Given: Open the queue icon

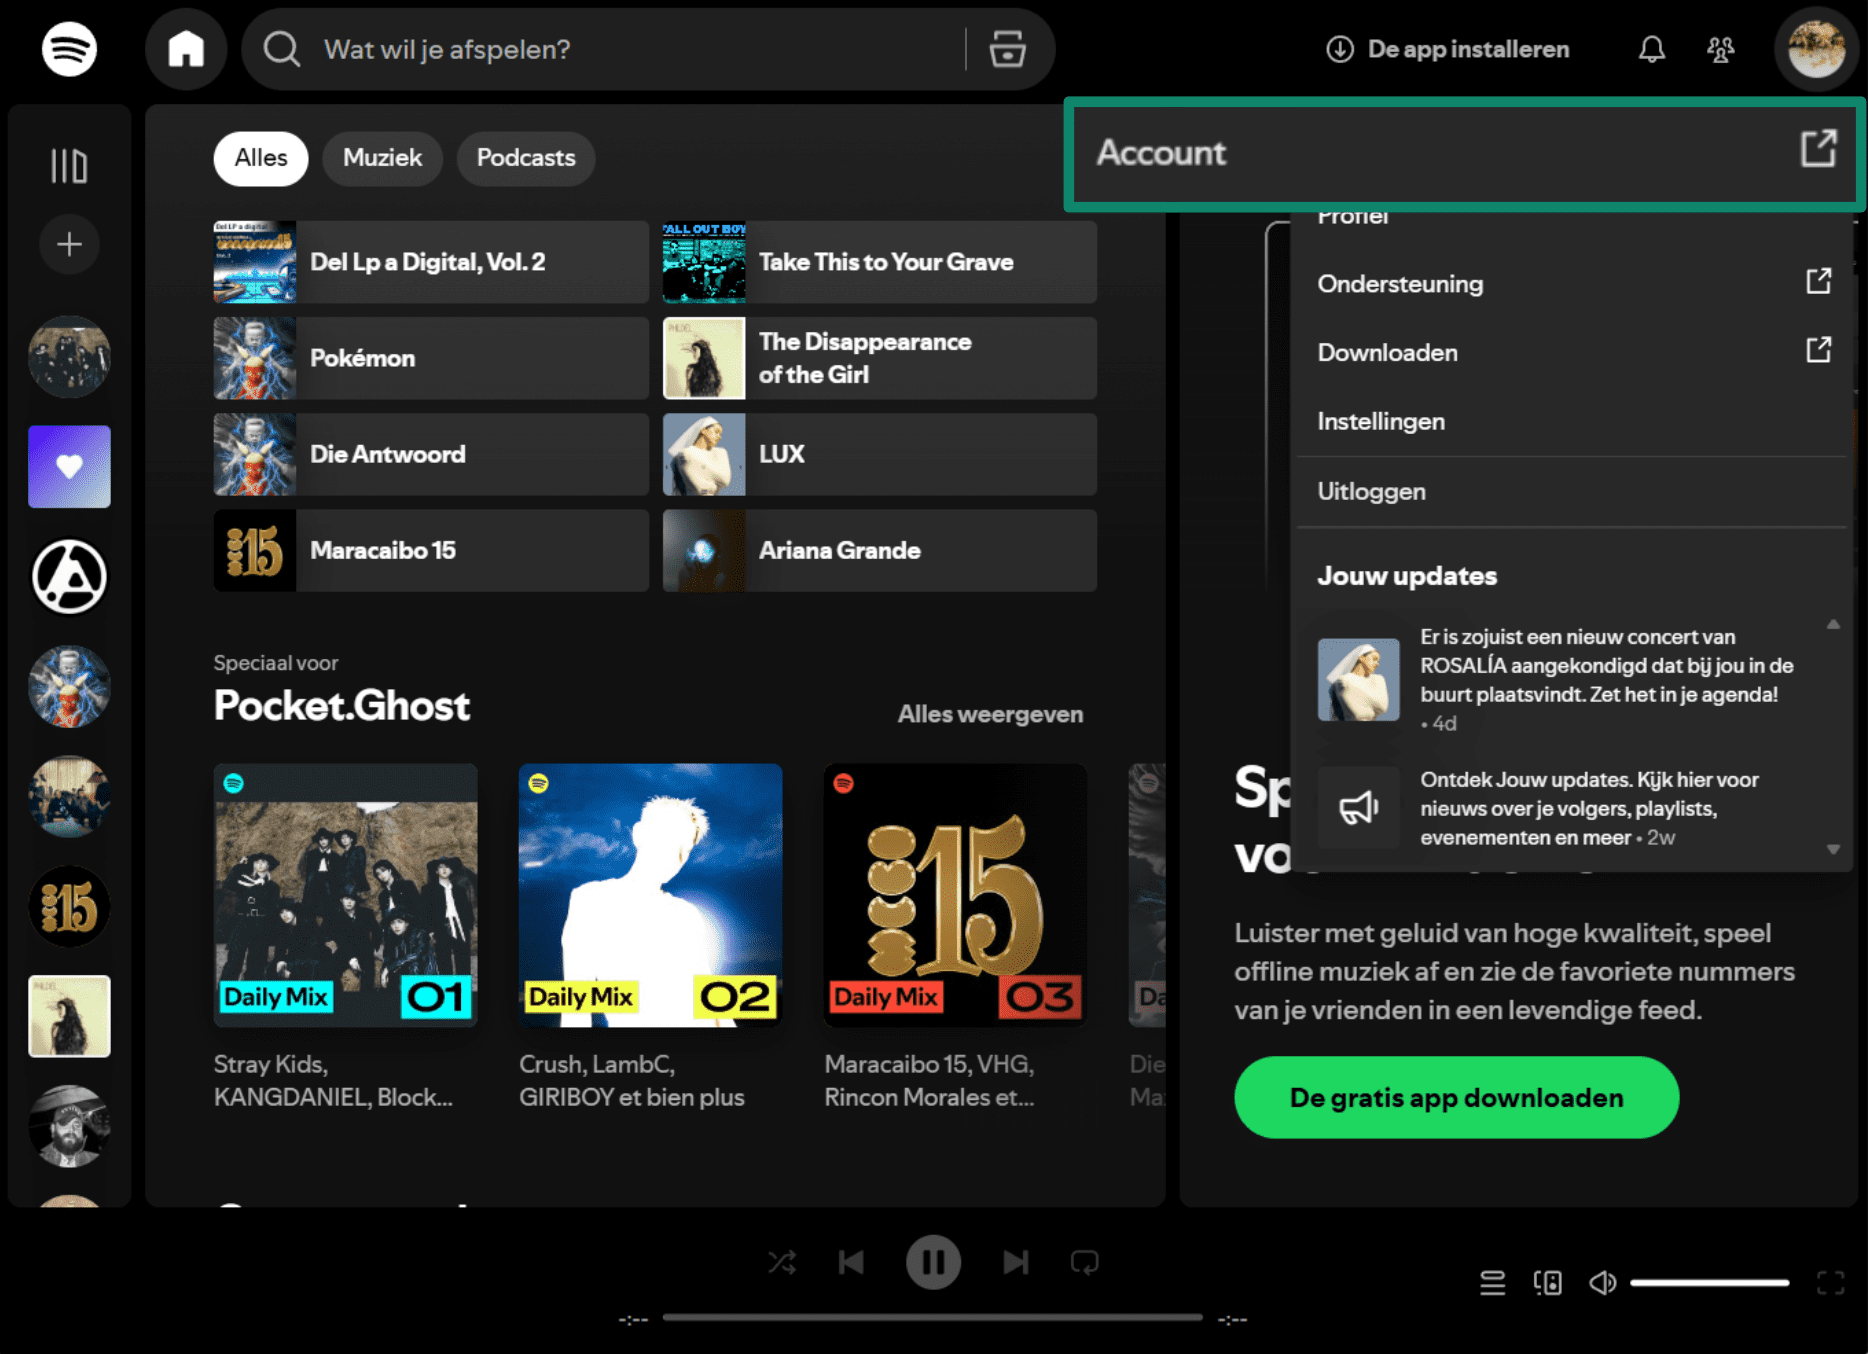Looking at the screenshot, I should tap(1492, 1282).
